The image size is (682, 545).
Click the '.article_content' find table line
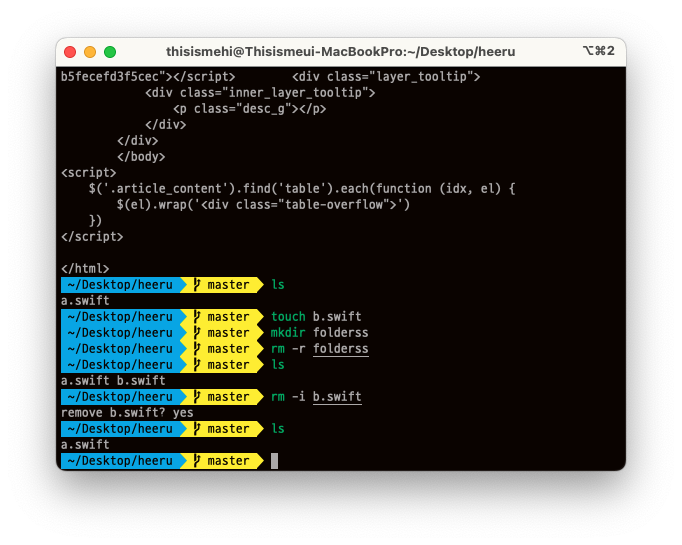(302, 189)
